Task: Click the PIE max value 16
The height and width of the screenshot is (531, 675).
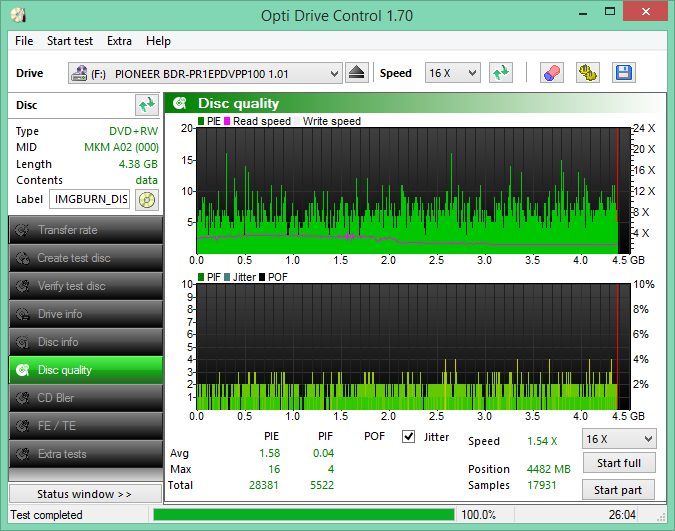Action: click(x=274, y=469)
